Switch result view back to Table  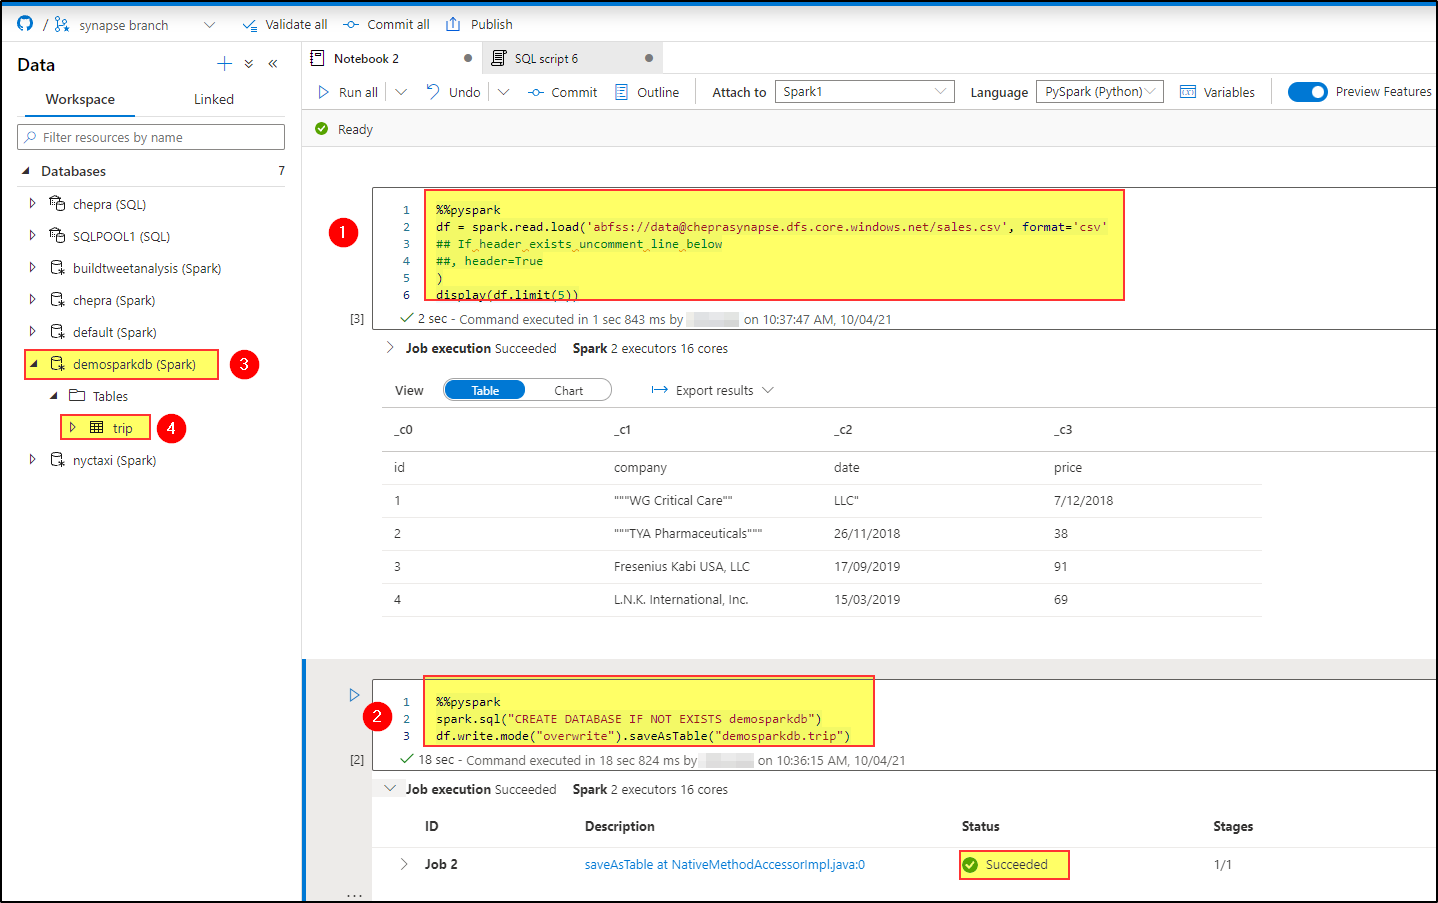click(485, 389)
